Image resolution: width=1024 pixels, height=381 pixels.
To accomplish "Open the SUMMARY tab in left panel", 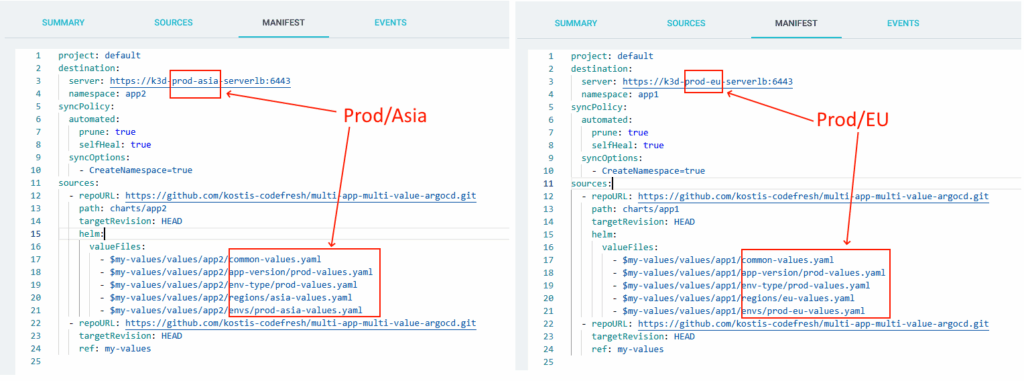I will 63,22.
